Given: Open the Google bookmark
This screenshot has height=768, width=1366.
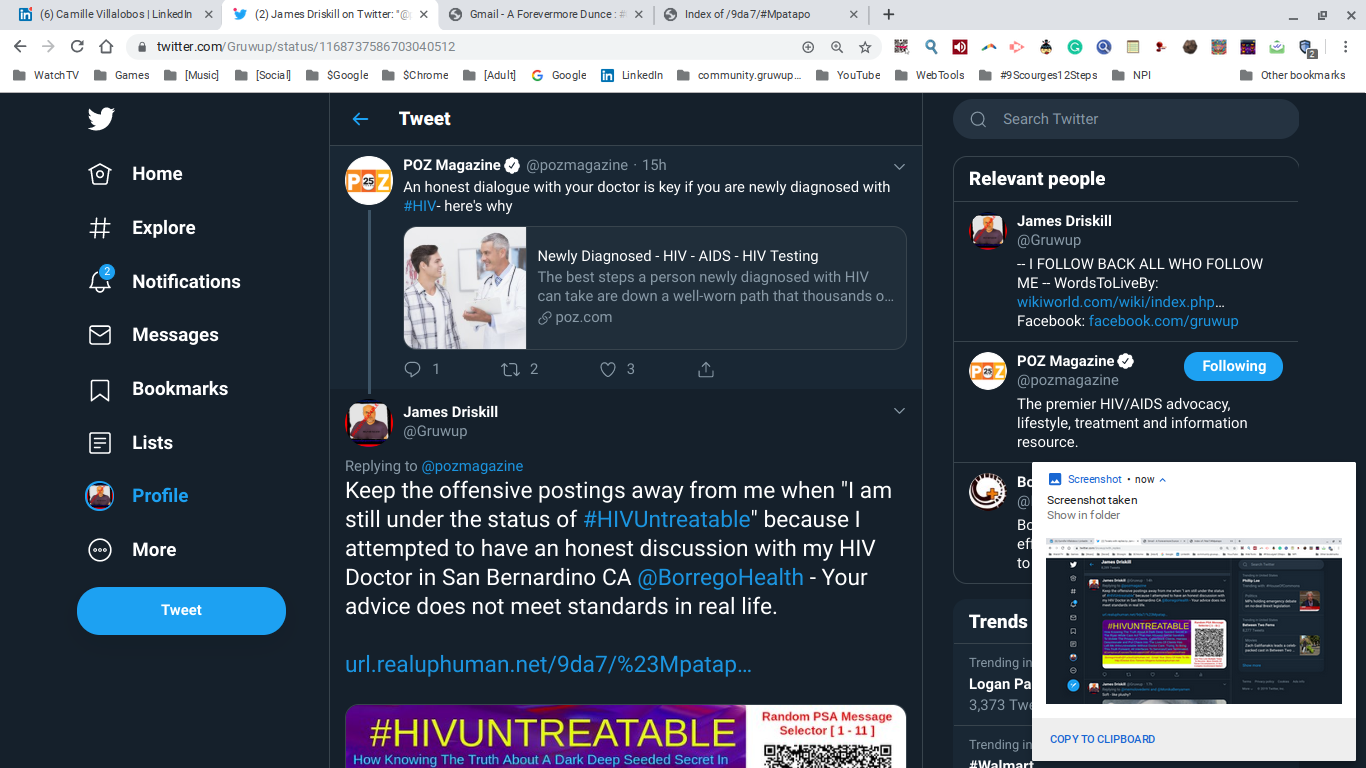Looking at the screenshot, I should coord(558,75).
